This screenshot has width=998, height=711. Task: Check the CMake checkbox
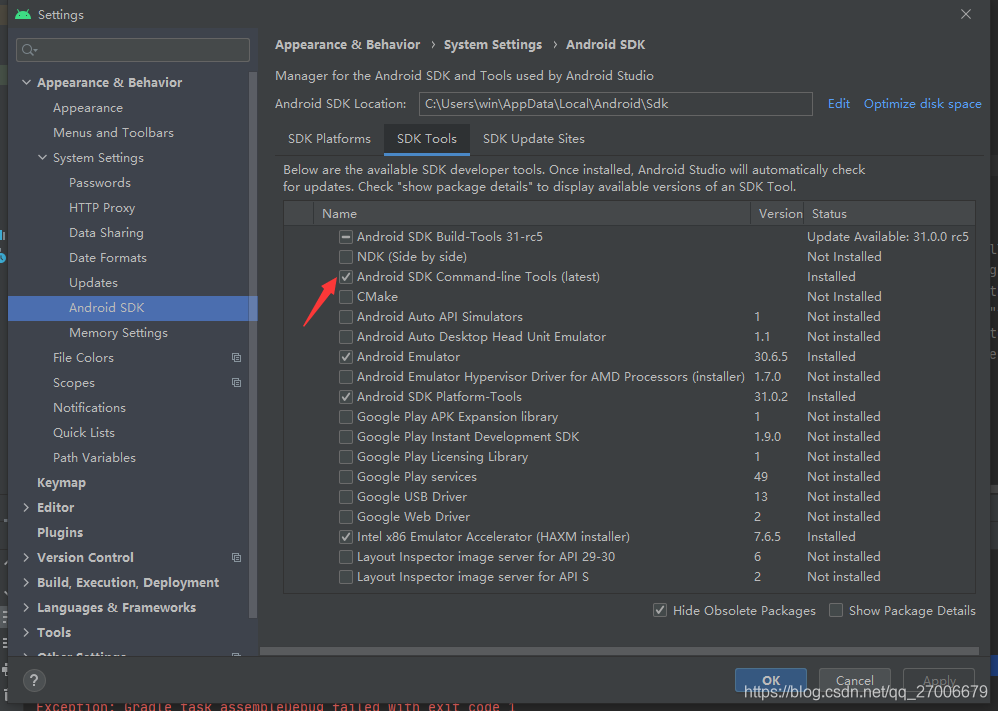(x=346, y=297)
